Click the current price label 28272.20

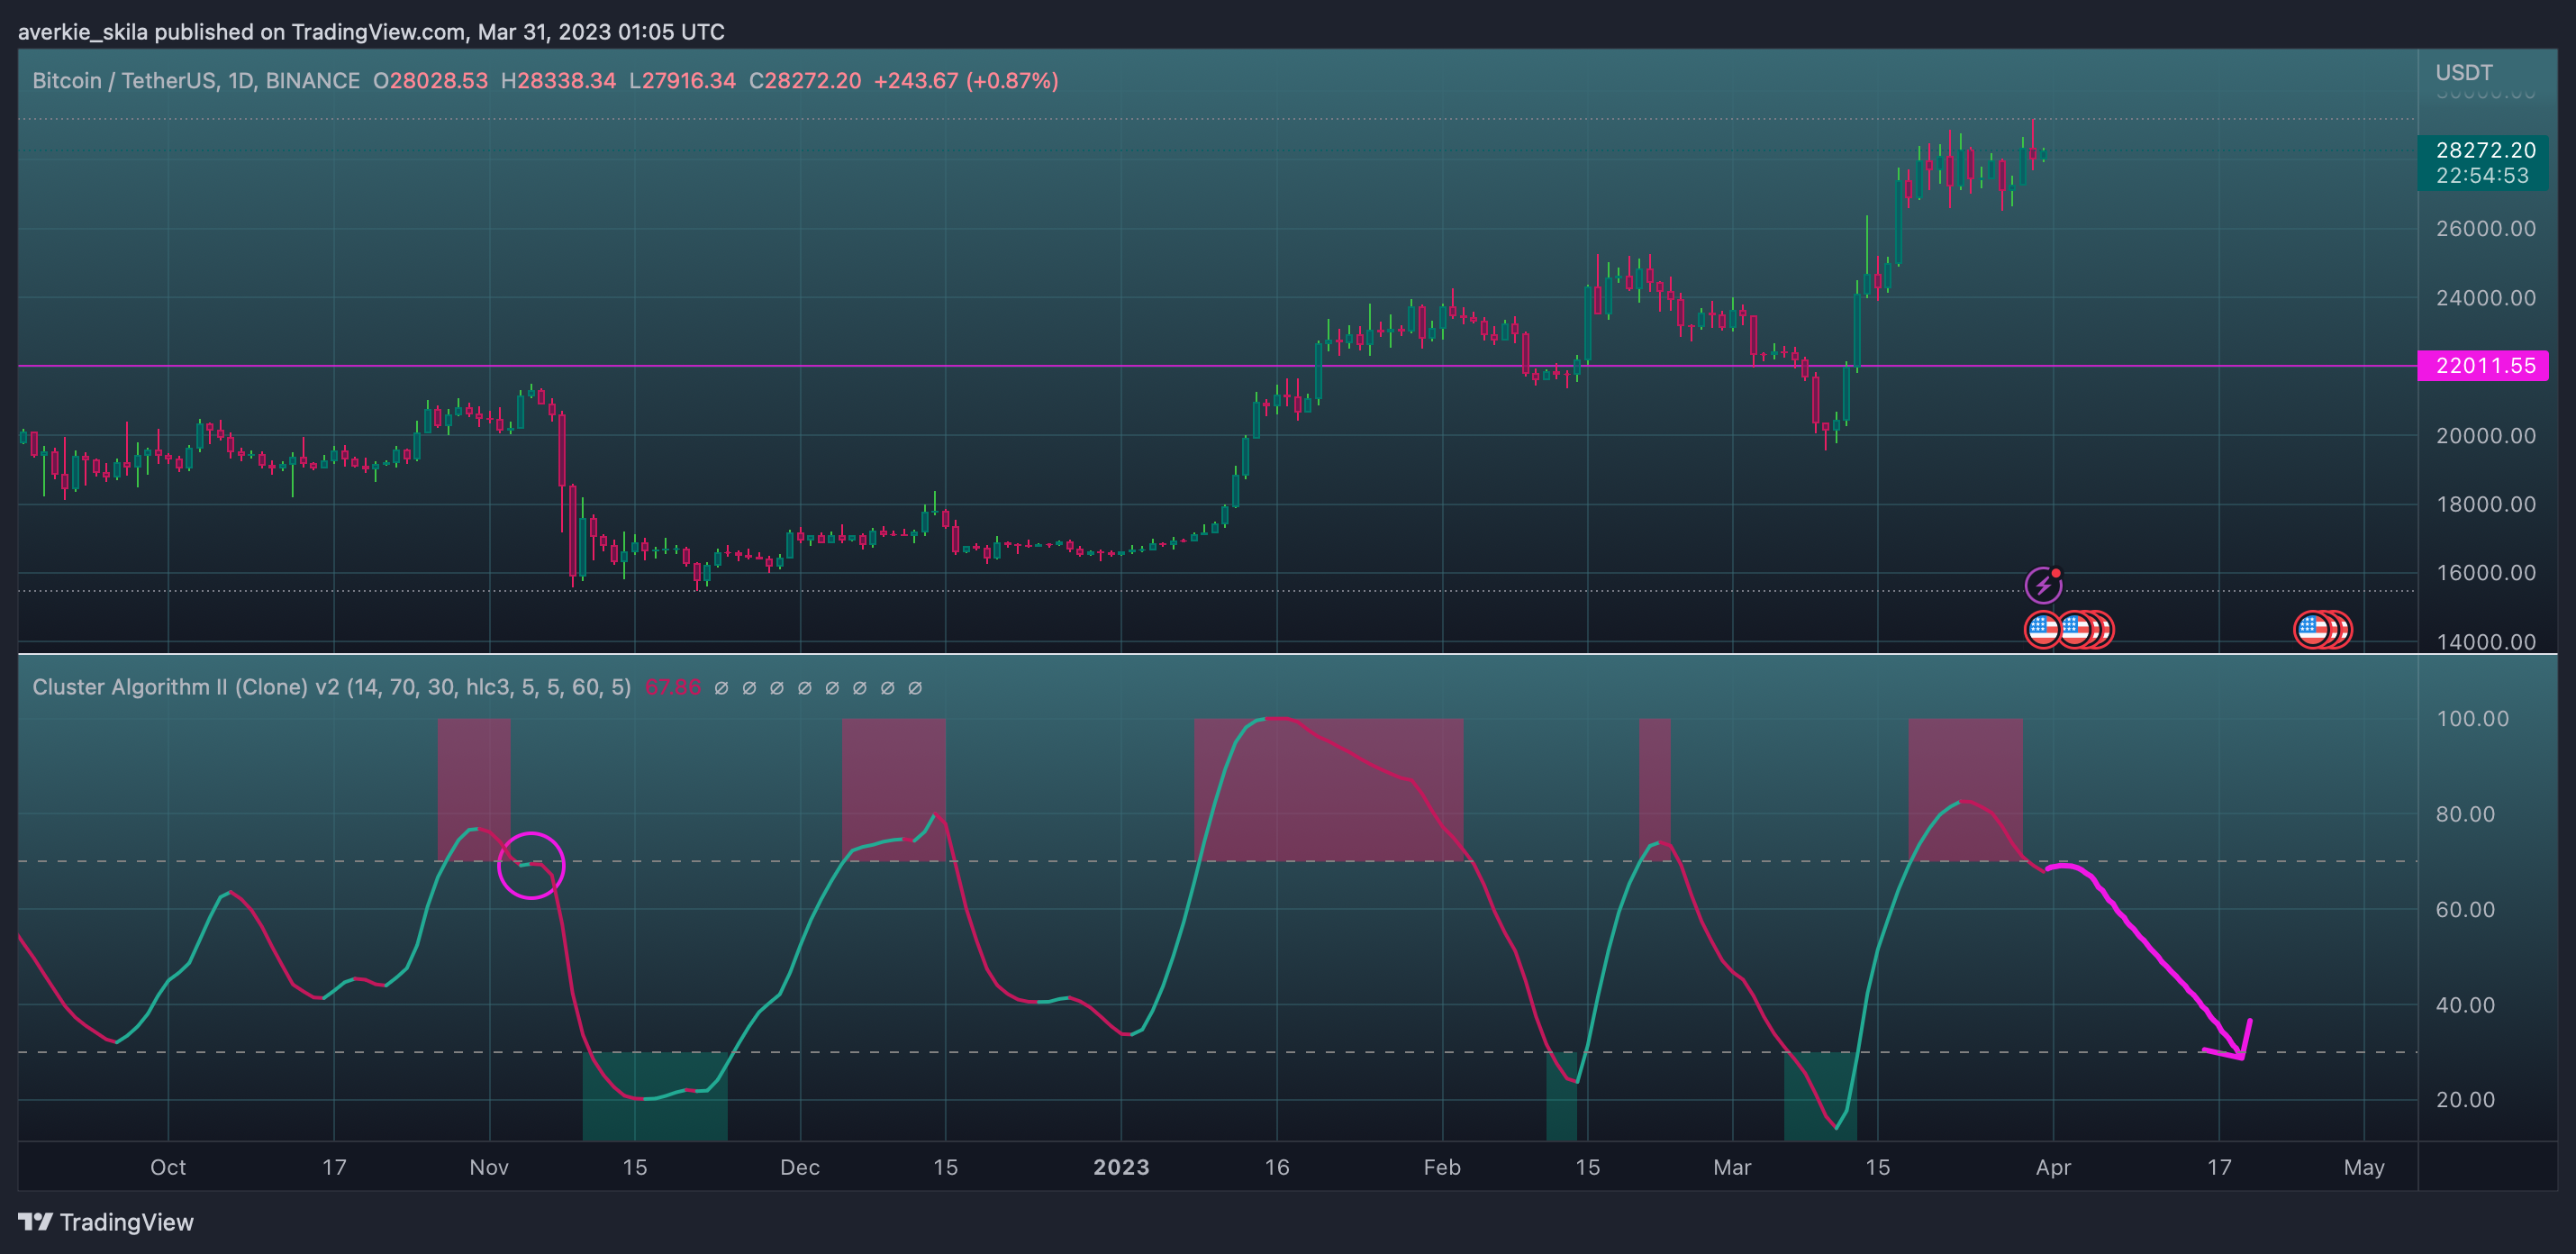click(x=2485, y=150)
